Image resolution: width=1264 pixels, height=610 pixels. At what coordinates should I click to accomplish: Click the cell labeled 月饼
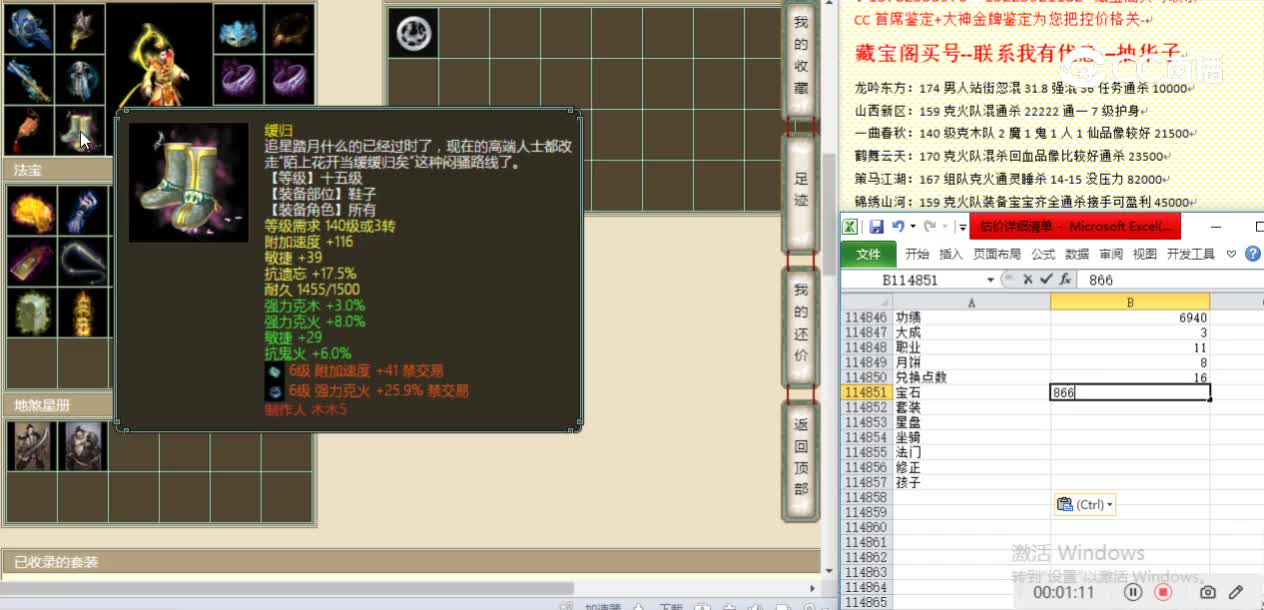pos(971,363)
